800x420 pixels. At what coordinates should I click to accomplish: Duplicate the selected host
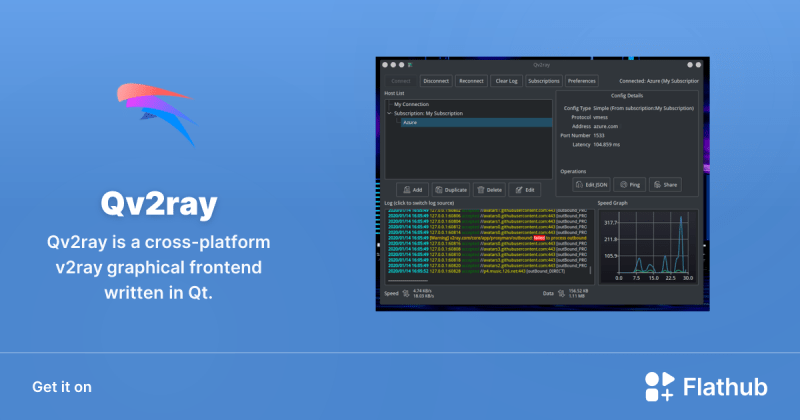pyautogui.click(x=451, y=190)
